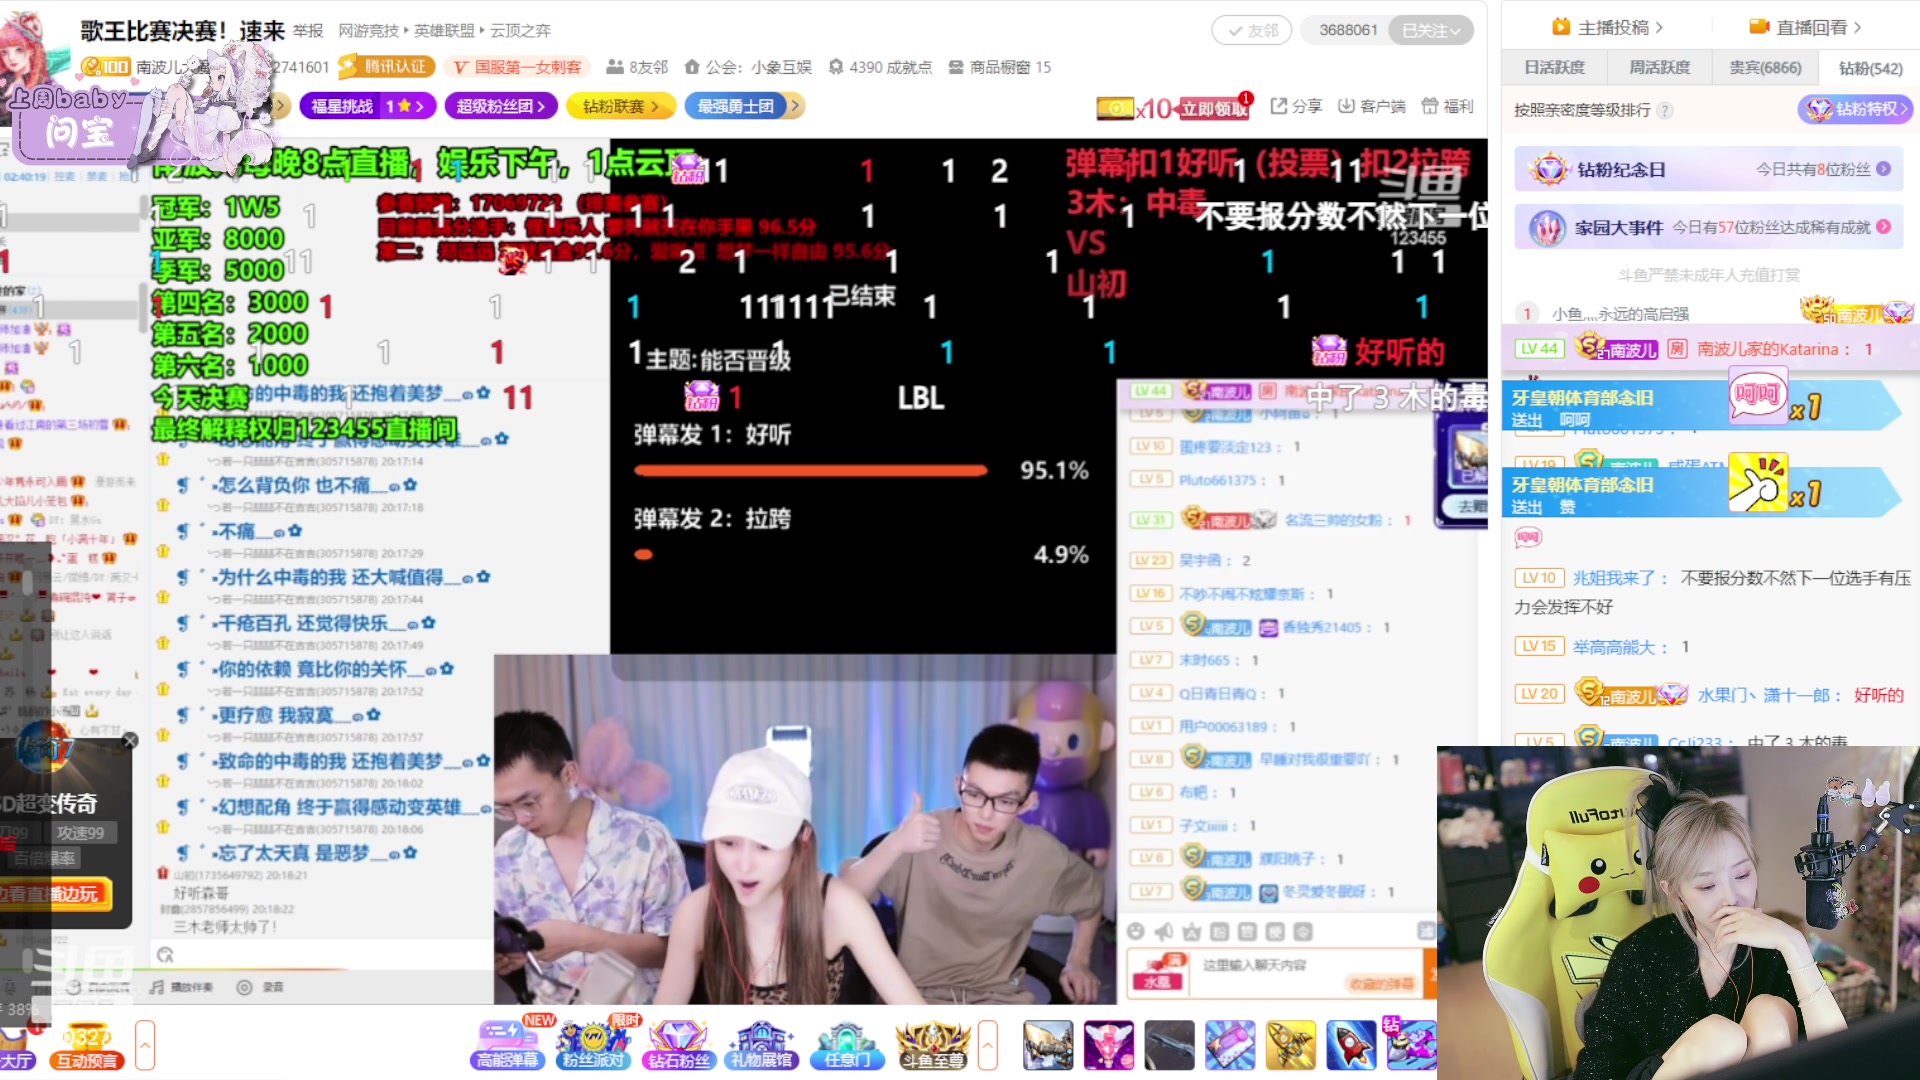Click the 钻石粉丝 diamond fan icon
Screen dimensions: 1920x1080
click(678, 1043)
